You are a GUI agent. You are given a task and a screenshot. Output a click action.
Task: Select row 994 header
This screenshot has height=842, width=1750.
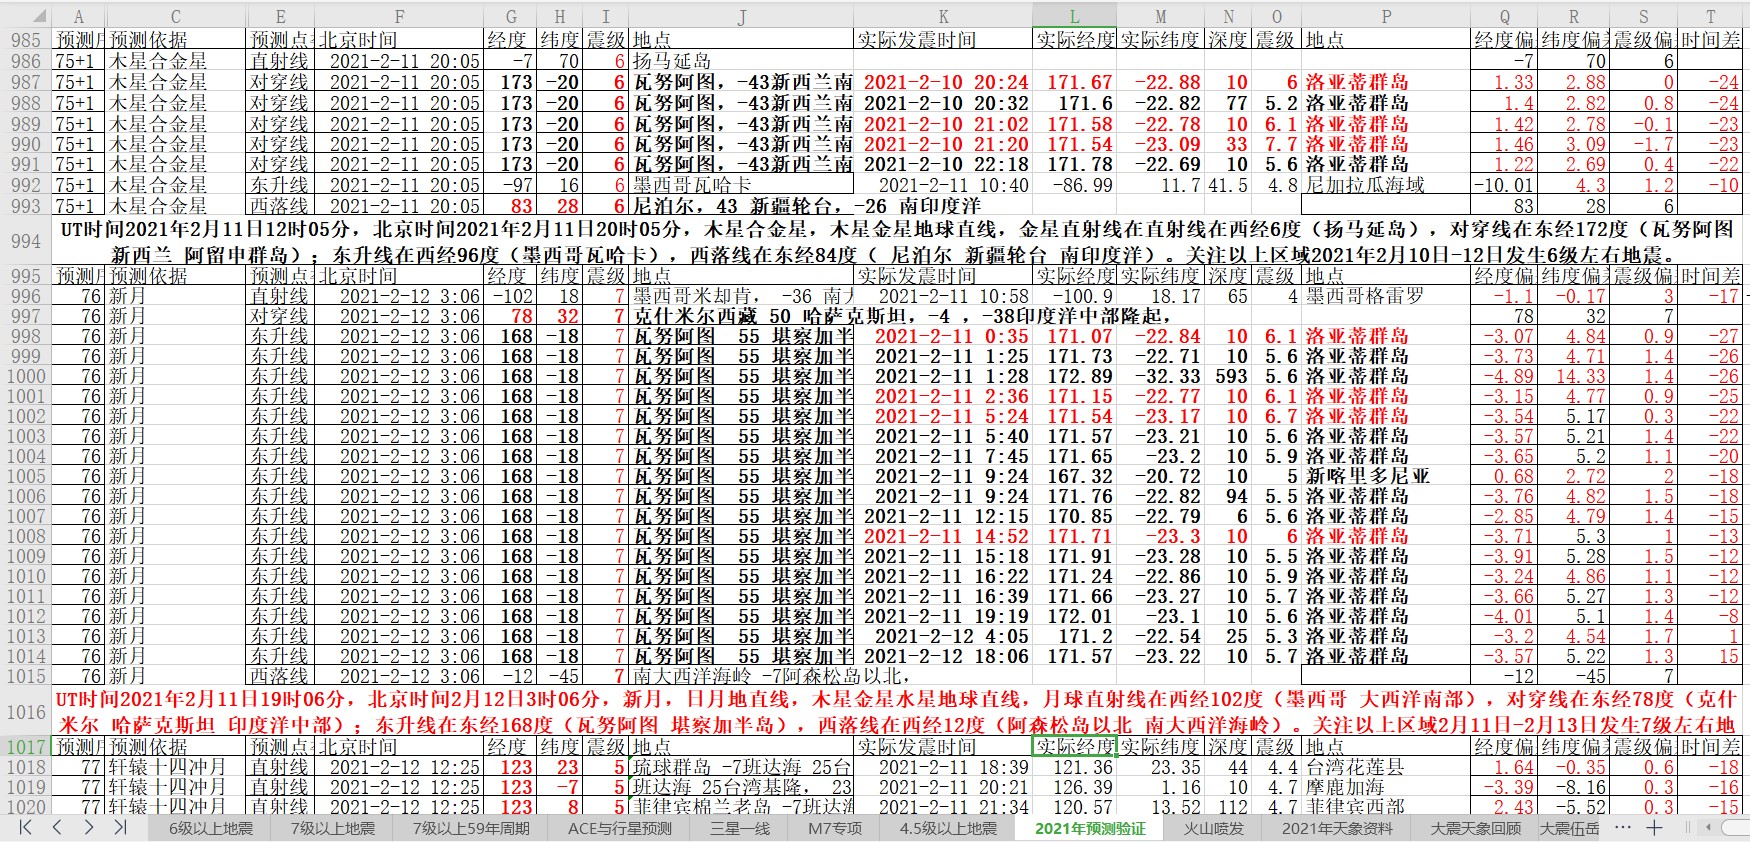[25, 241]
